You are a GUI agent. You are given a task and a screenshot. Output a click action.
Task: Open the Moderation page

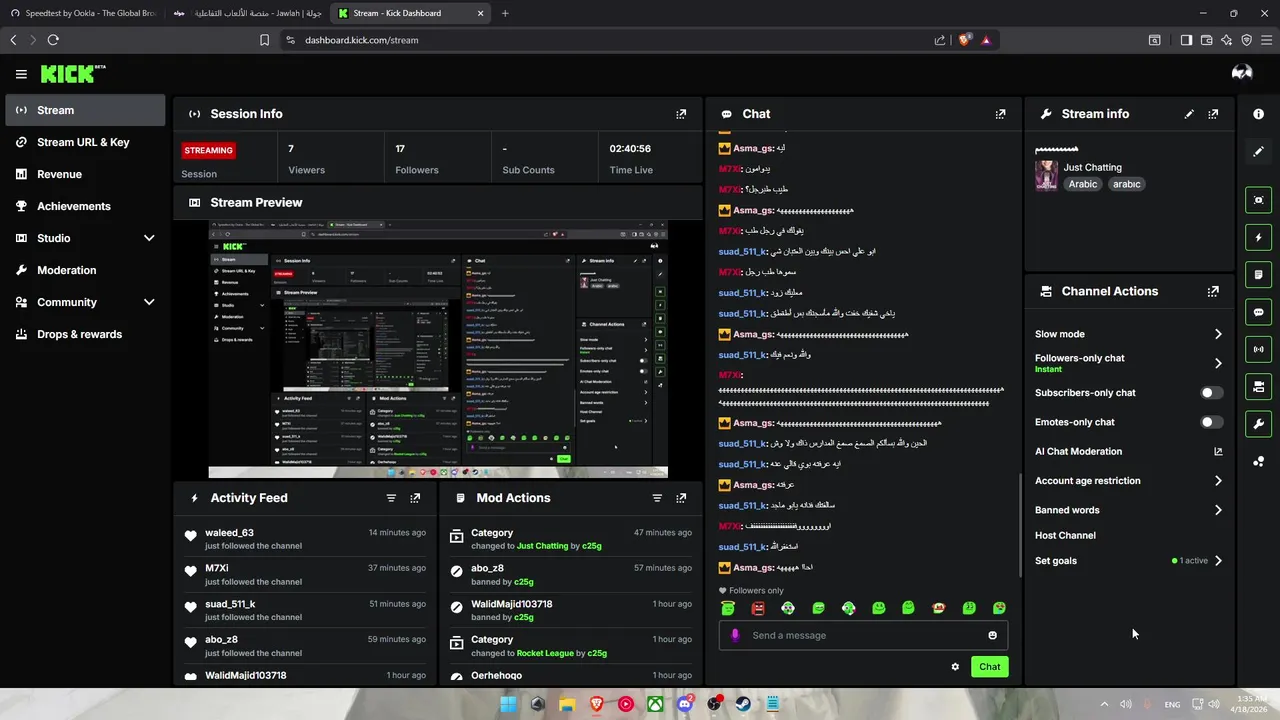coord(85,270)
